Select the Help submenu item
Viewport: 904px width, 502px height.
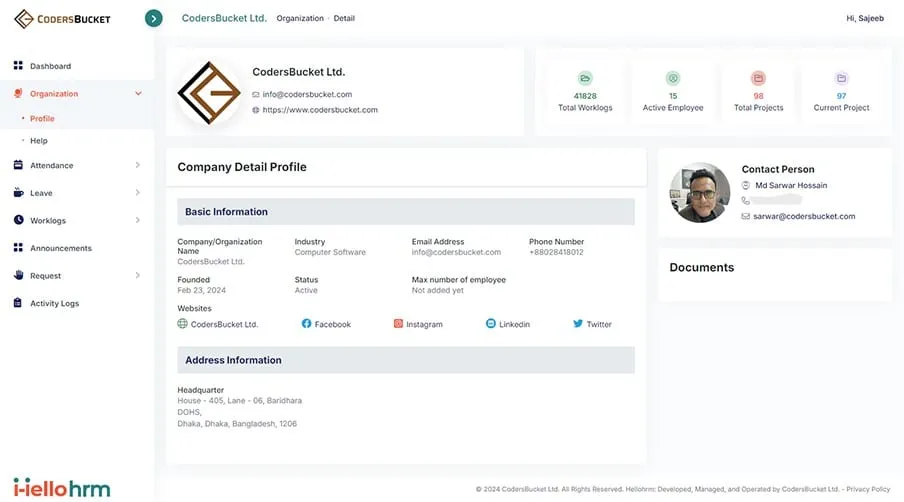point(39,141)
